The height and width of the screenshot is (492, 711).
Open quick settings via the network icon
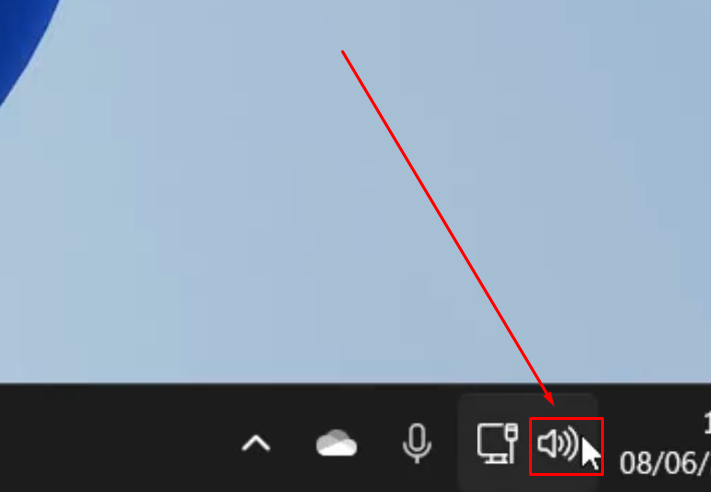[x=497, y=443]
